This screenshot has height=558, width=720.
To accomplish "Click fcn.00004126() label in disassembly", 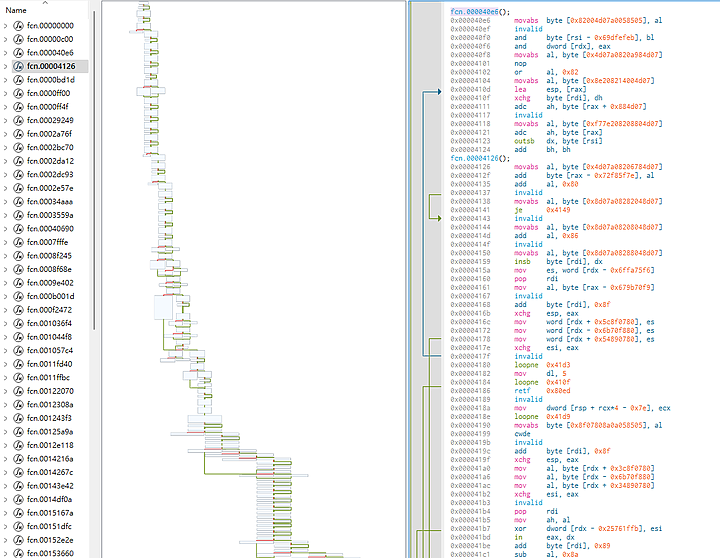I will [480, 158].
